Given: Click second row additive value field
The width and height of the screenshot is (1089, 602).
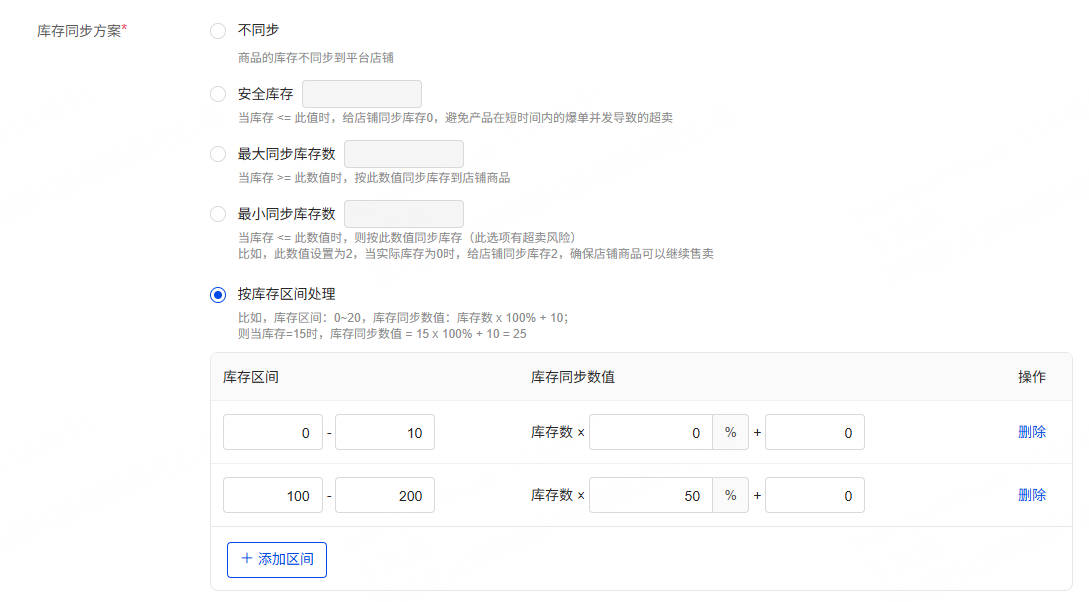Looking at the screenshot, I should [815, 495].
